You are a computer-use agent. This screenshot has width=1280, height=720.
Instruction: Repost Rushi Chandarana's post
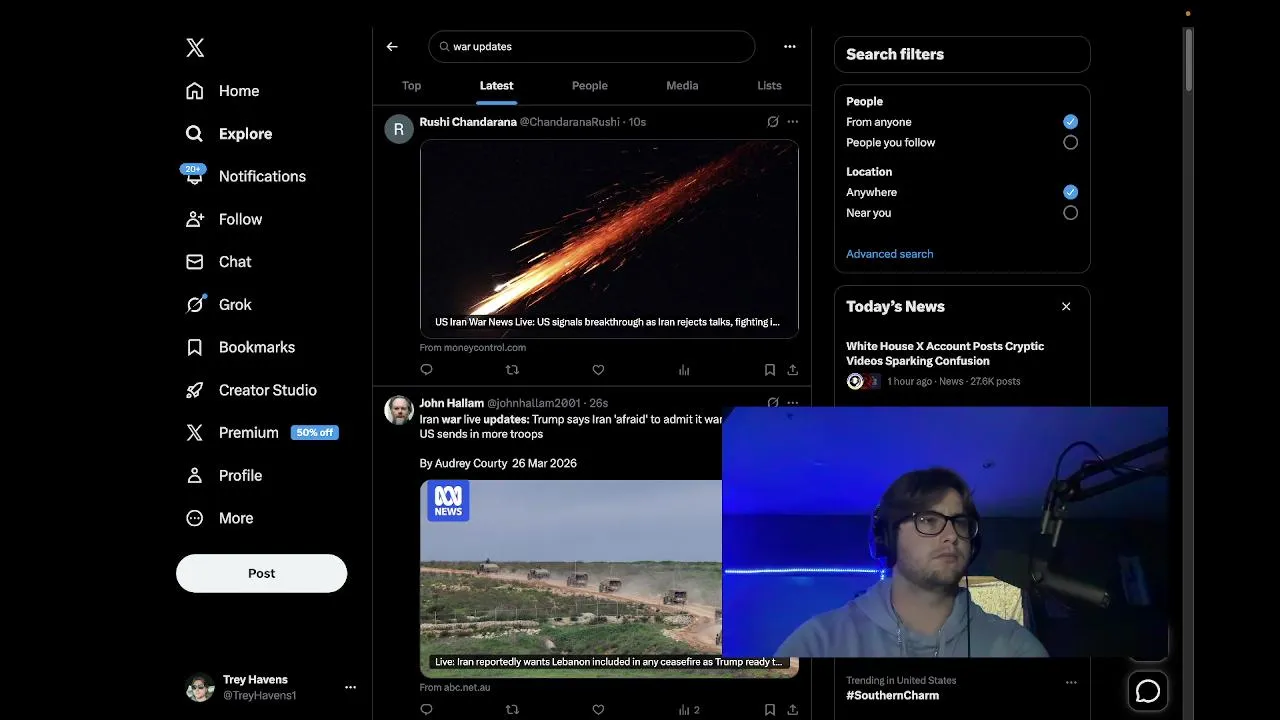[512, 370]
